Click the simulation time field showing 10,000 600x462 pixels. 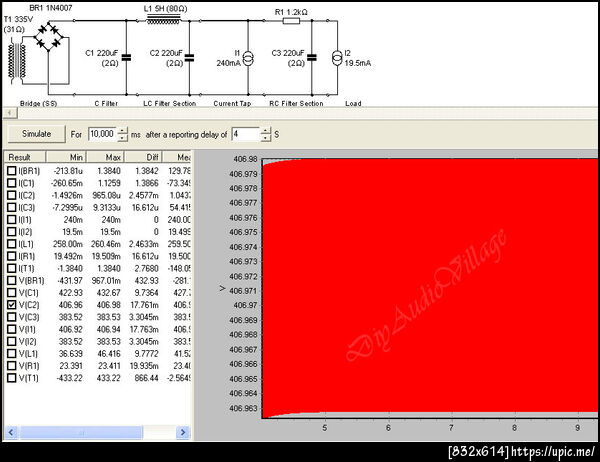coord(103,134)
